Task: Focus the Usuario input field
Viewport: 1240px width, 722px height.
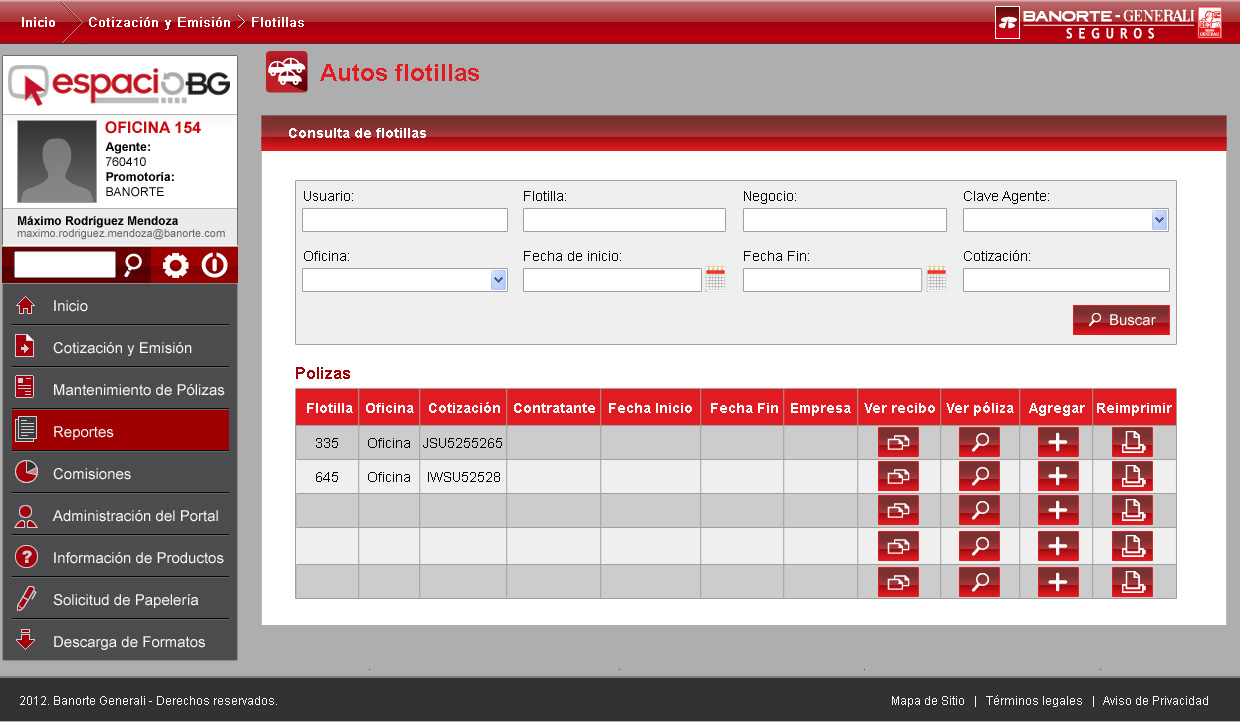Action: click(x=405, y=220)
